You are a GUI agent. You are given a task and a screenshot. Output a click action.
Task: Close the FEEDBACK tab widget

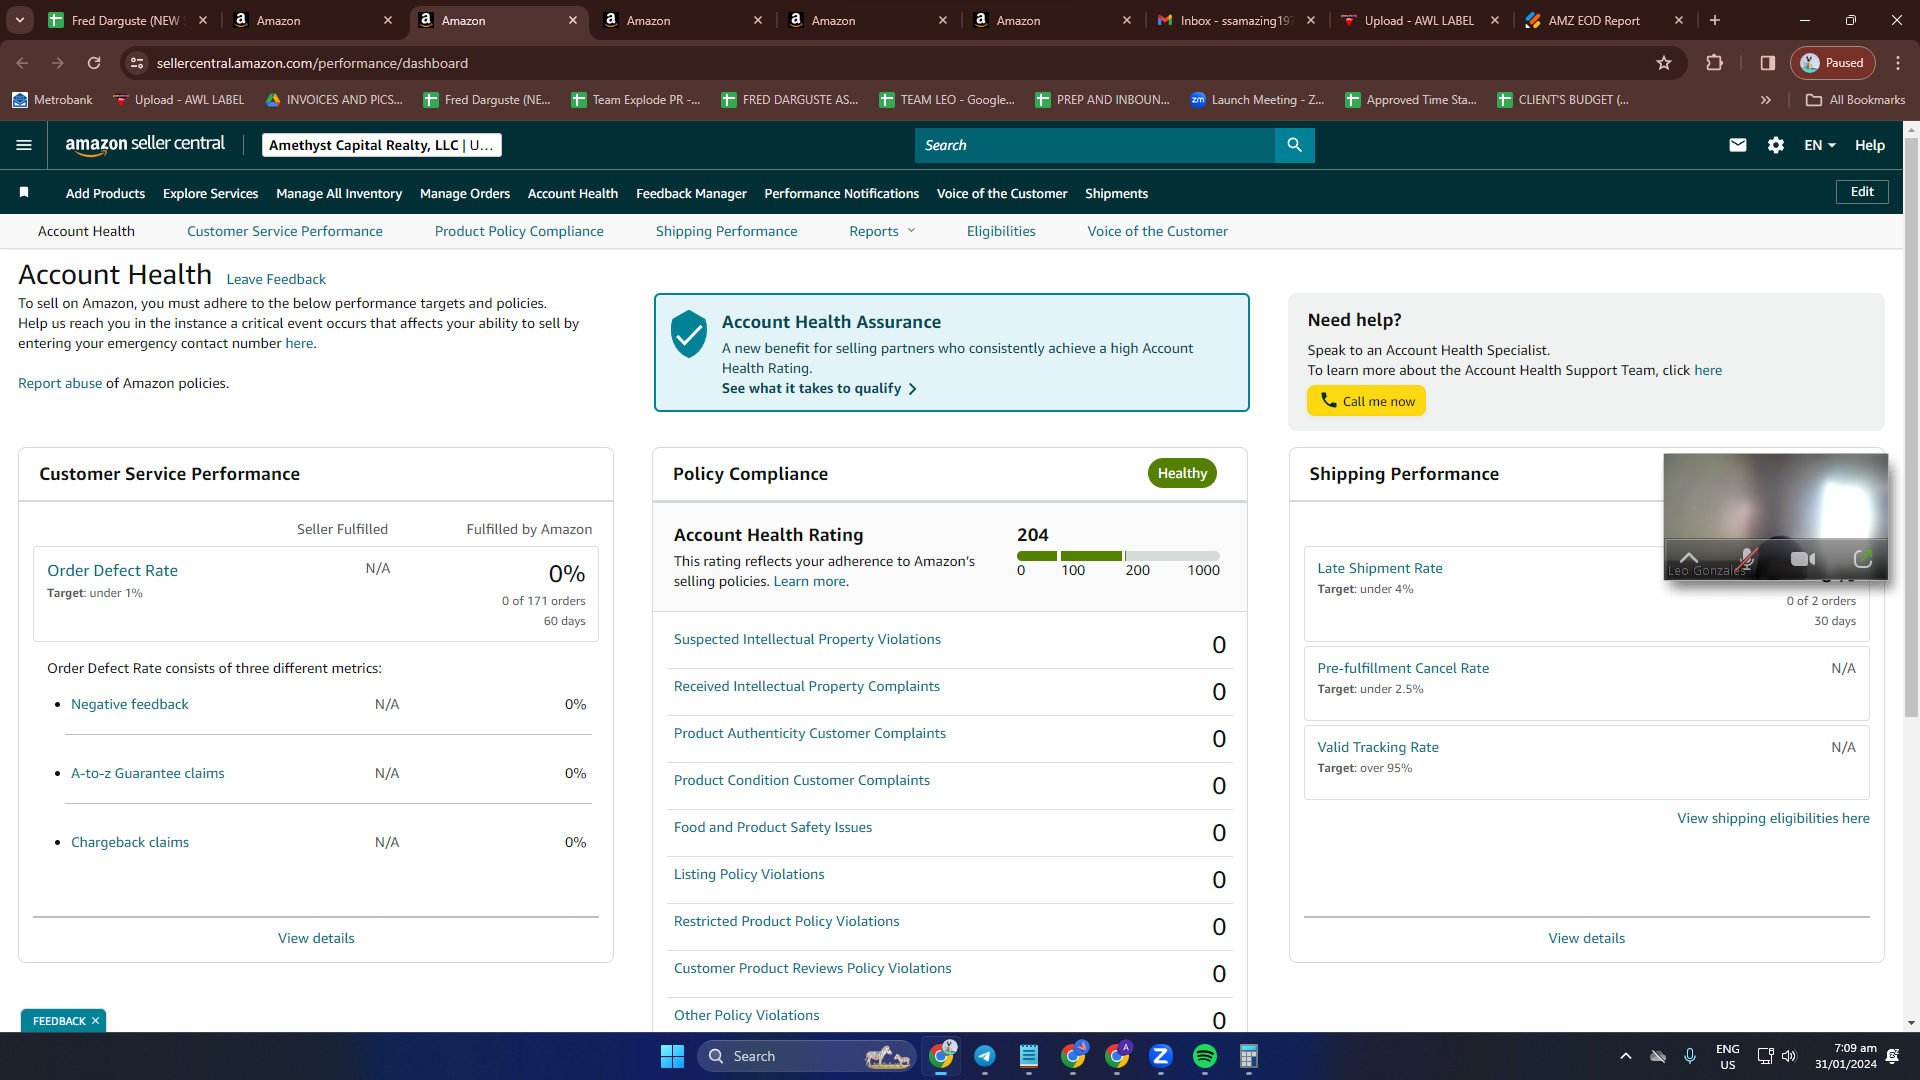pos(95,1021)
